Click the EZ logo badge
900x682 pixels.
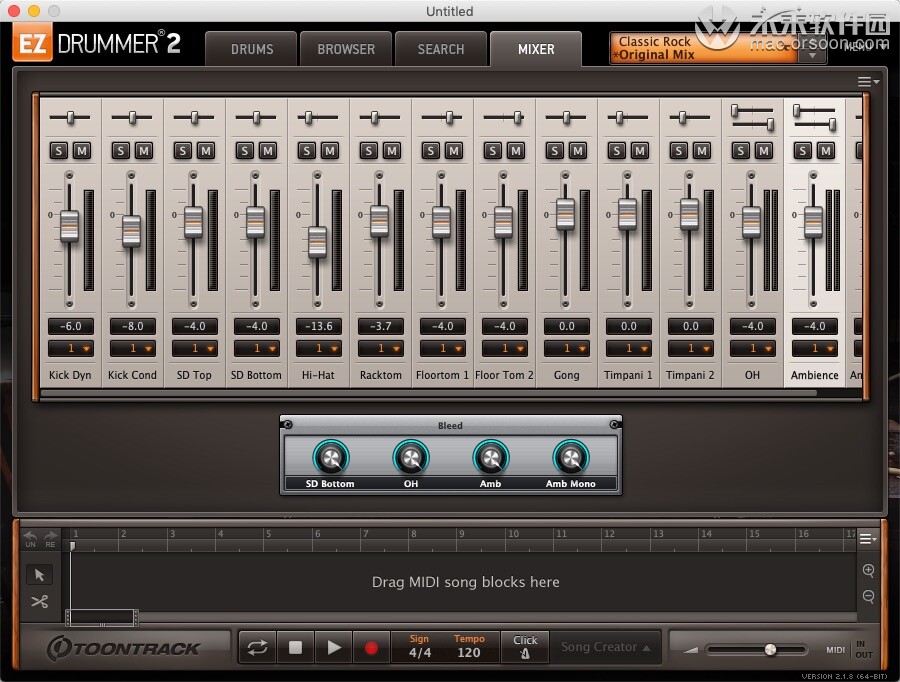(x=33, y=43)
